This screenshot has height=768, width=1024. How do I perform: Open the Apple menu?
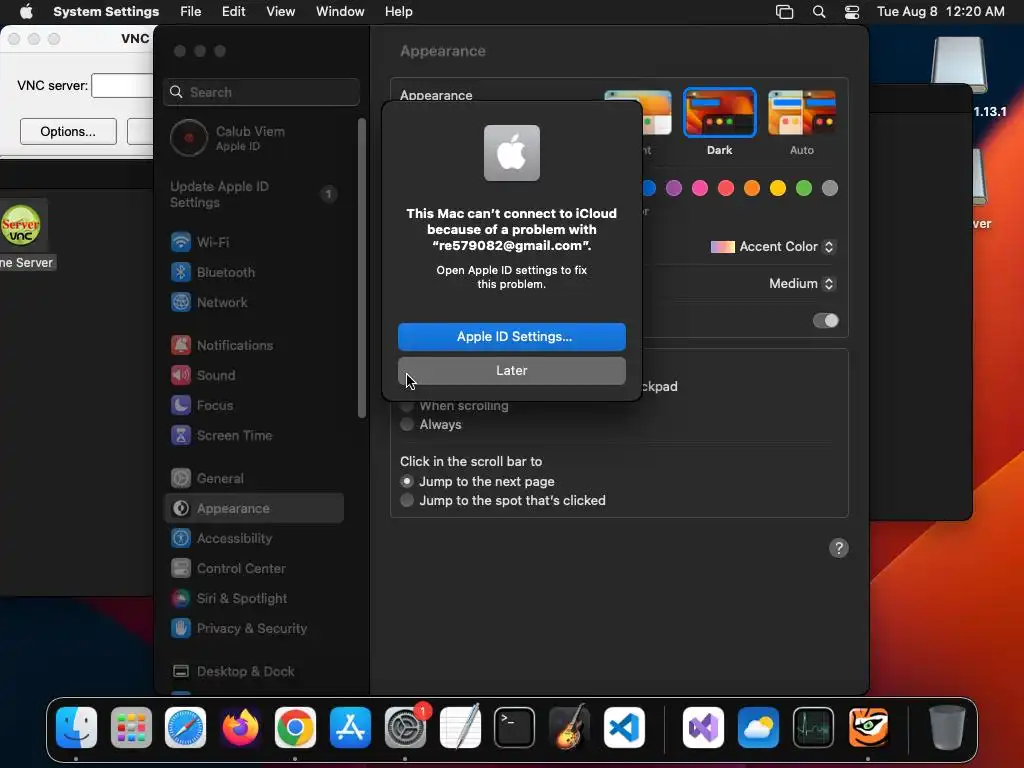point(26,12)
